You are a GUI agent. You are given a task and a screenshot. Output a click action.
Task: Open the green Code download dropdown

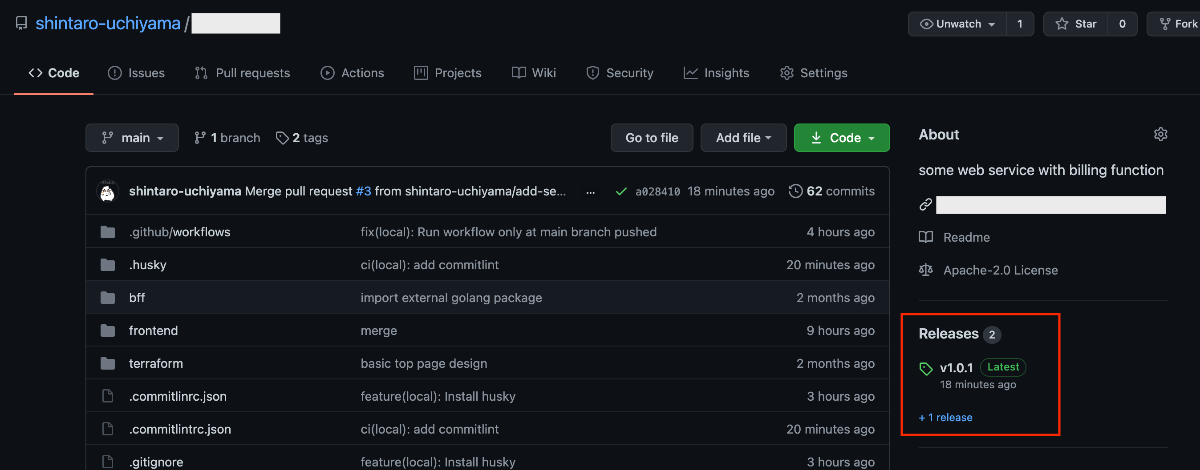click(842, 138)
